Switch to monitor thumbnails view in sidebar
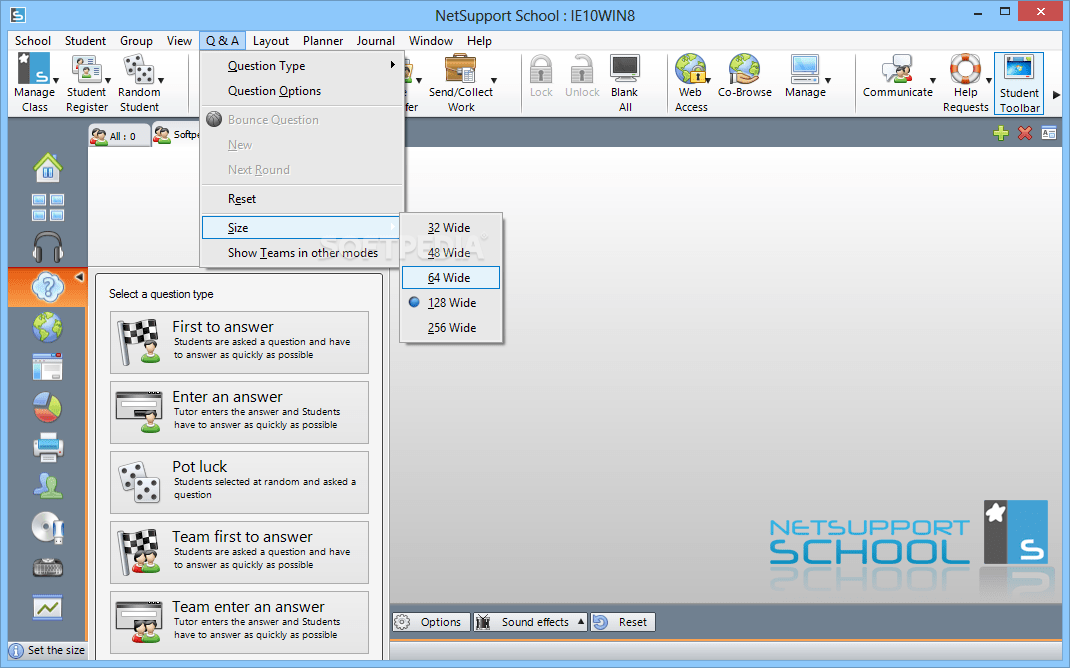The width and height of the screenshot is (1070, 668). (48, 207)
